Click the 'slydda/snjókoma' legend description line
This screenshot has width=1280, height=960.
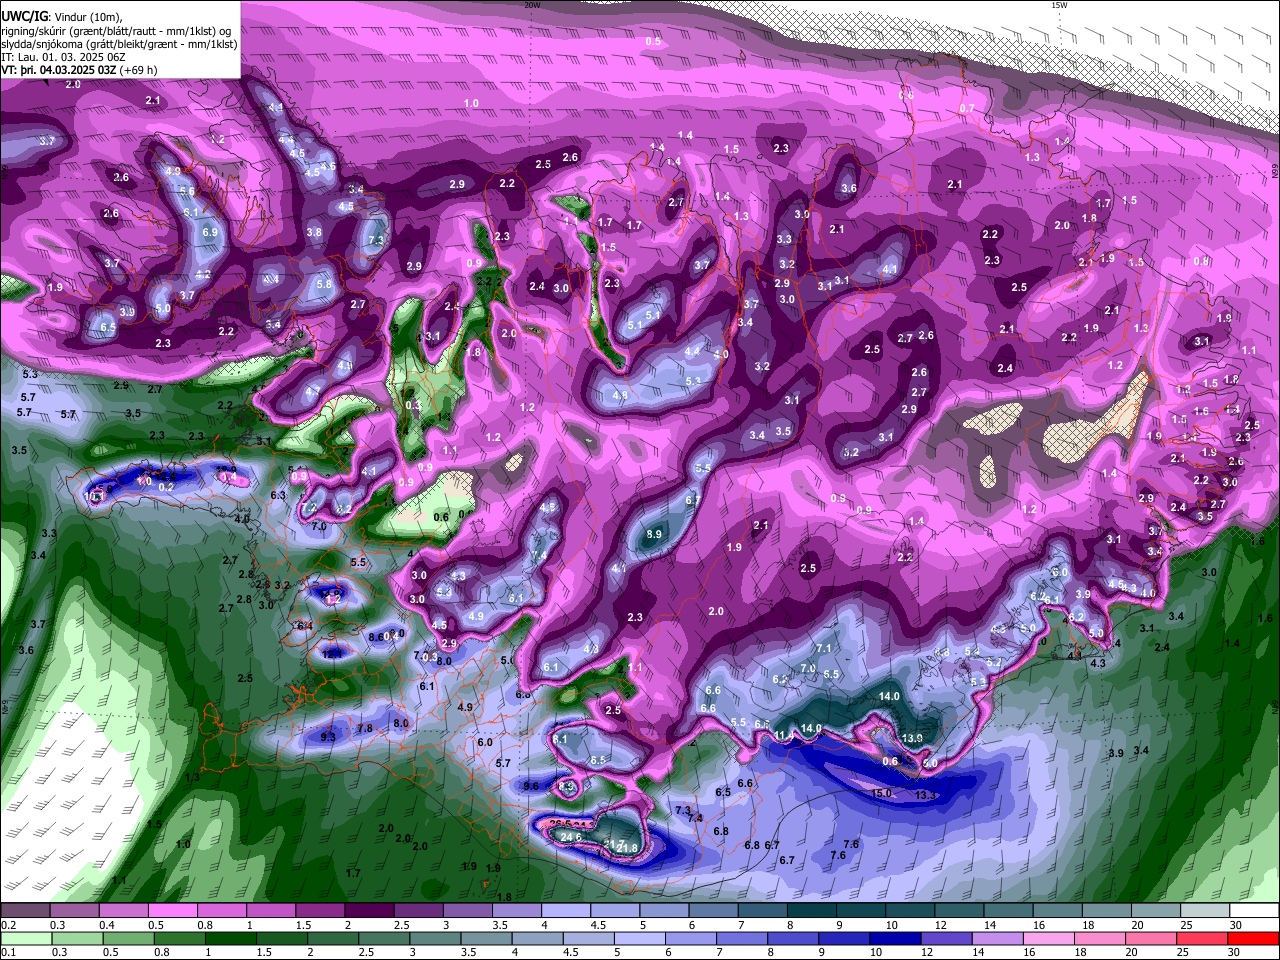(119, 44)
